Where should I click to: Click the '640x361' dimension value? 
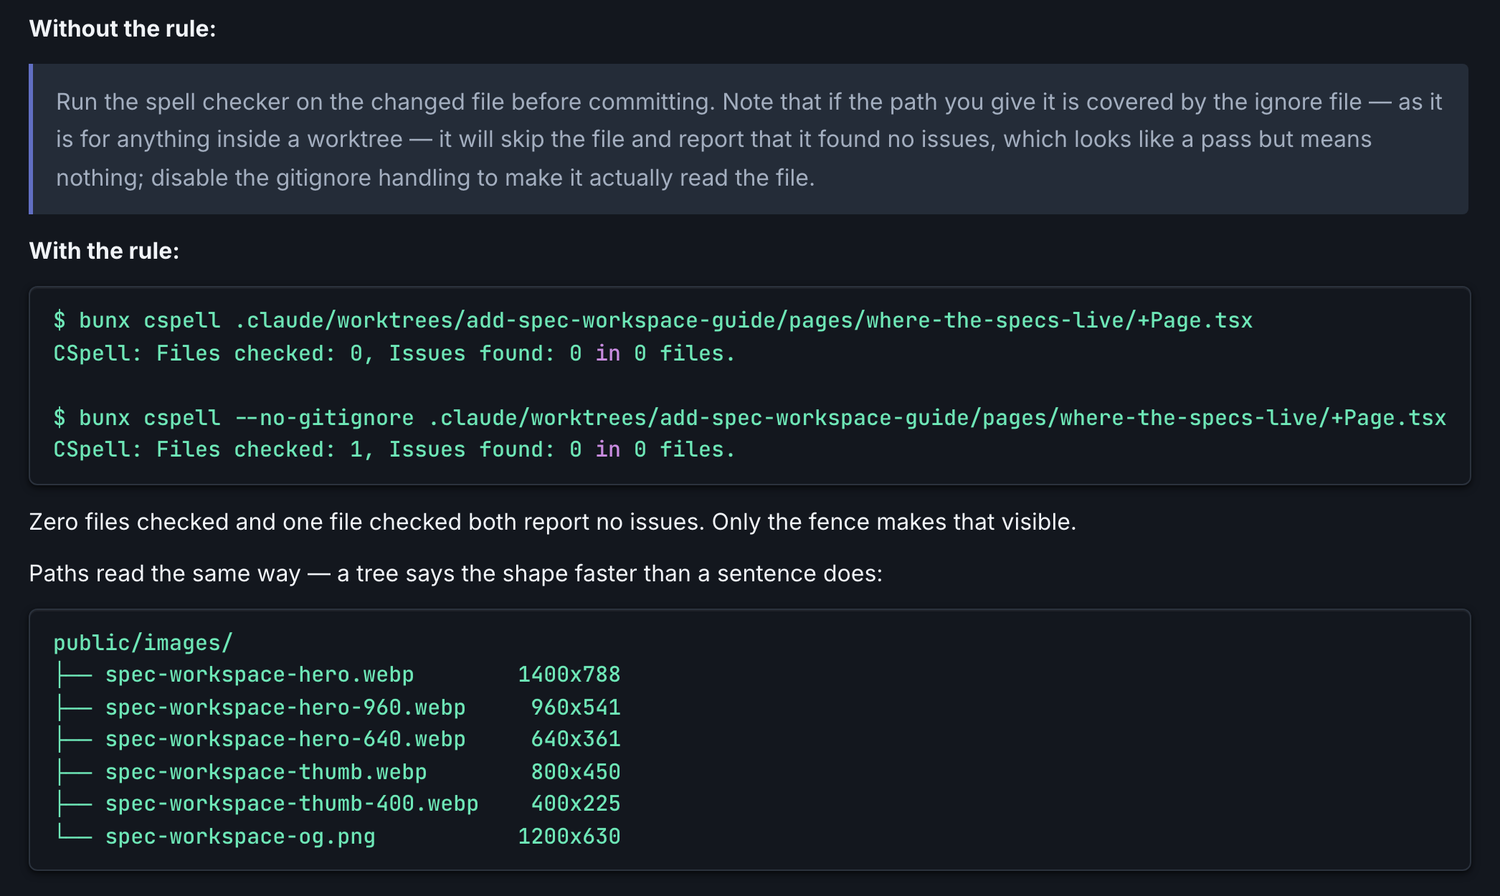[x=576, y=739]
